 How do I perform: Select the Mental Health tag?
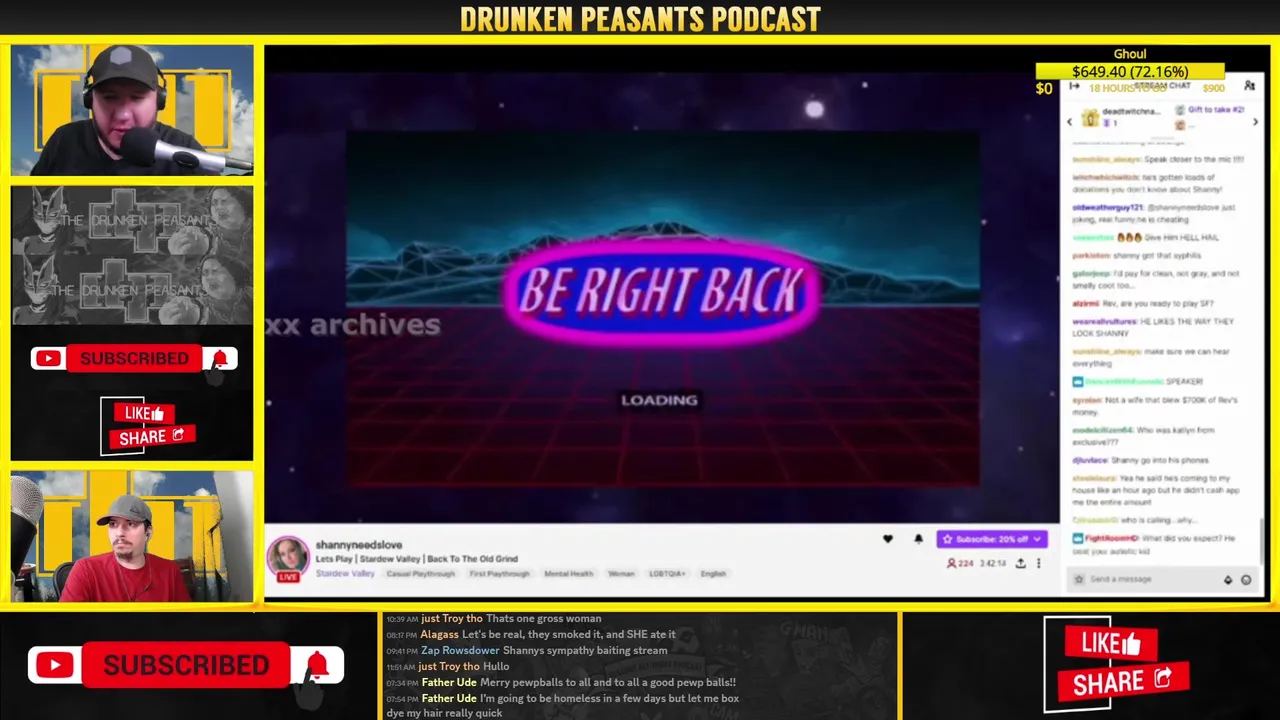tap(568, 574)
